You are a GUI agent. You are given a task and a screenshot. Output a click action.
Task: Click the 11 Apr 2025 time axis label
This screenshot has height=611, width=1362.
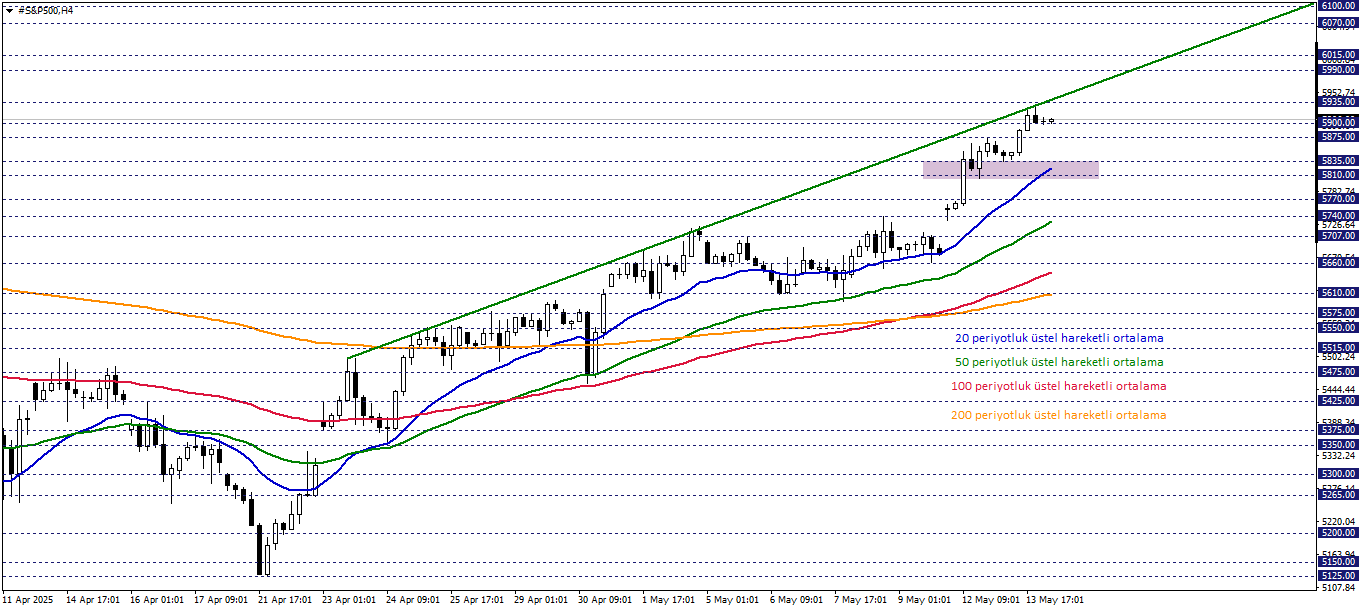(26, 600)
